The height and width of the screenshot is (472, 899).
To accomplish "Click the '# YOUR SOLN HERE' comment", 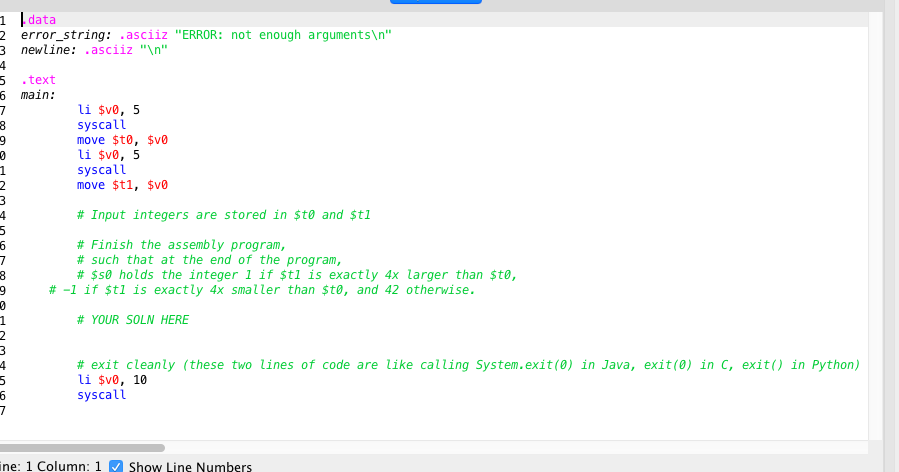I will tap(133, 320).
